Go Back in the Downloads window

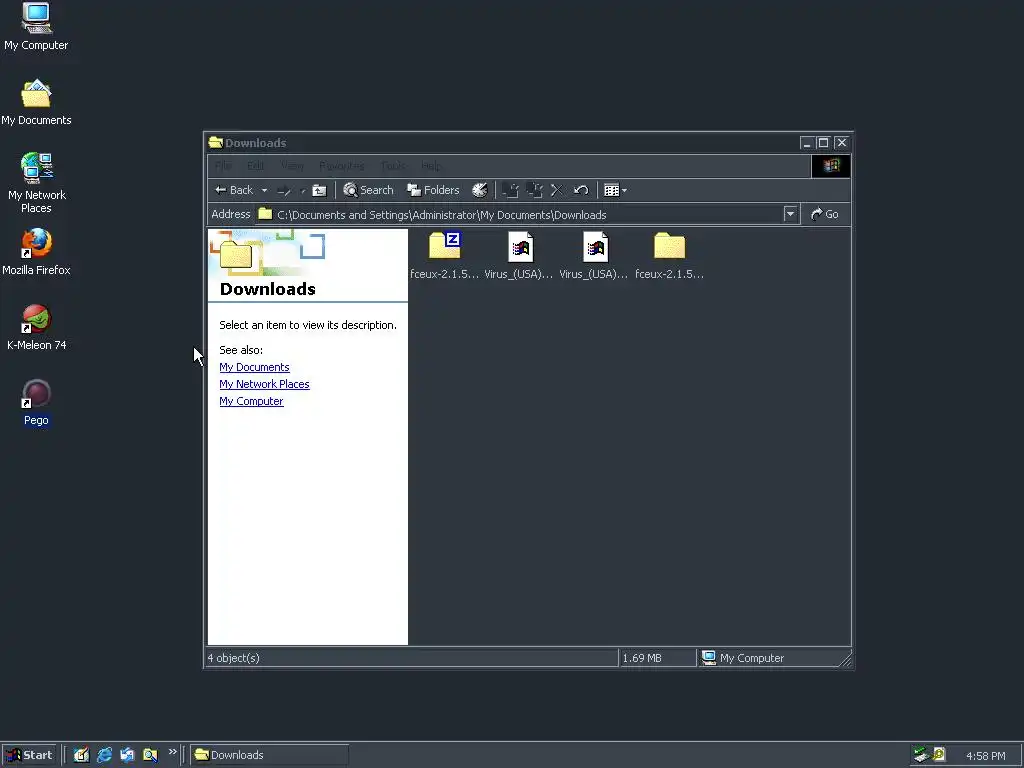[234, 190]
